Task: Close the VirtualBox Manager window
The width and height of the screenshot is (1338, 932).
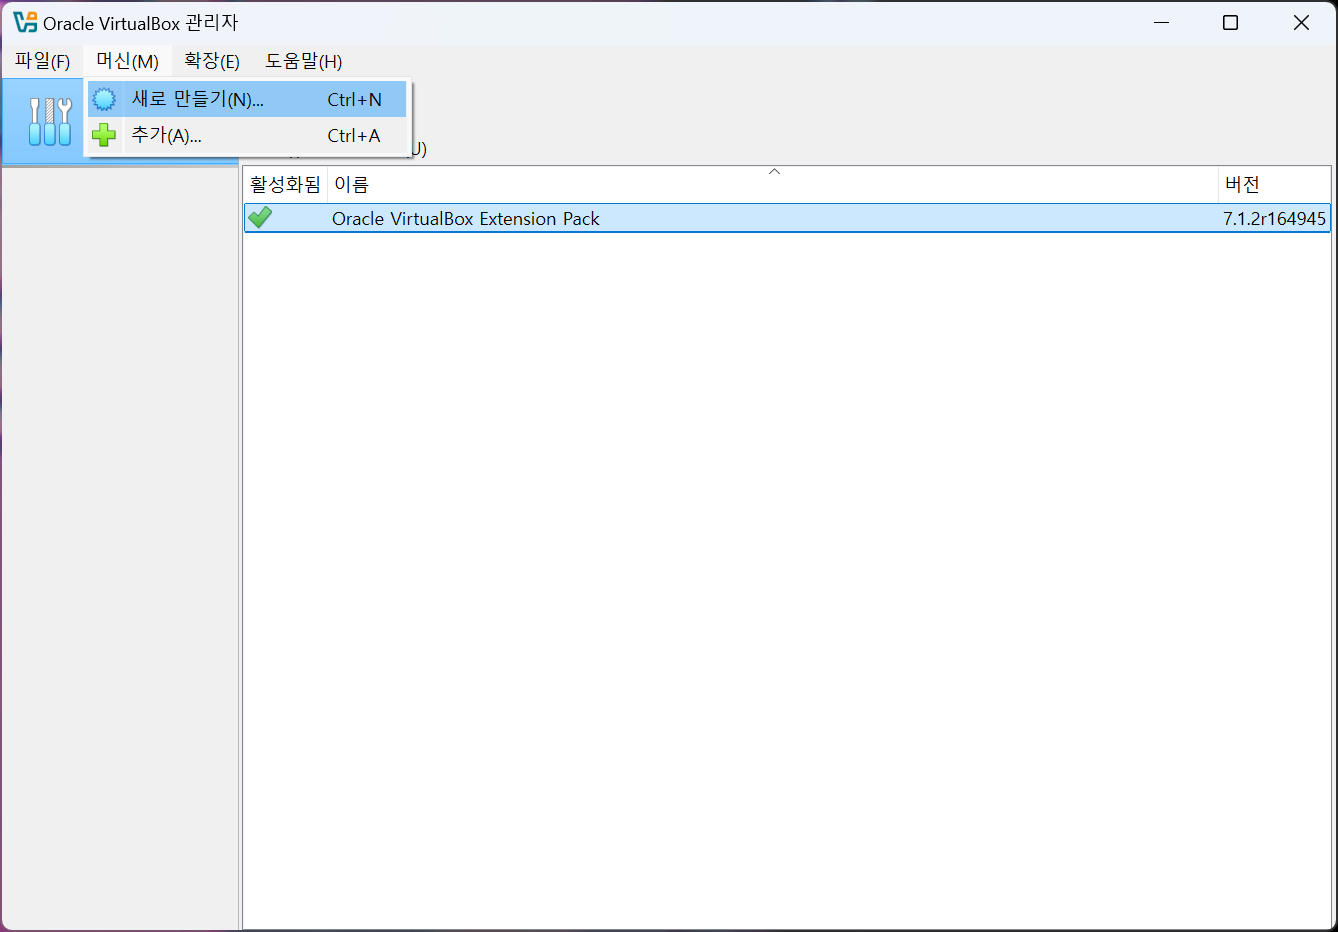Action: (1301, 22)
